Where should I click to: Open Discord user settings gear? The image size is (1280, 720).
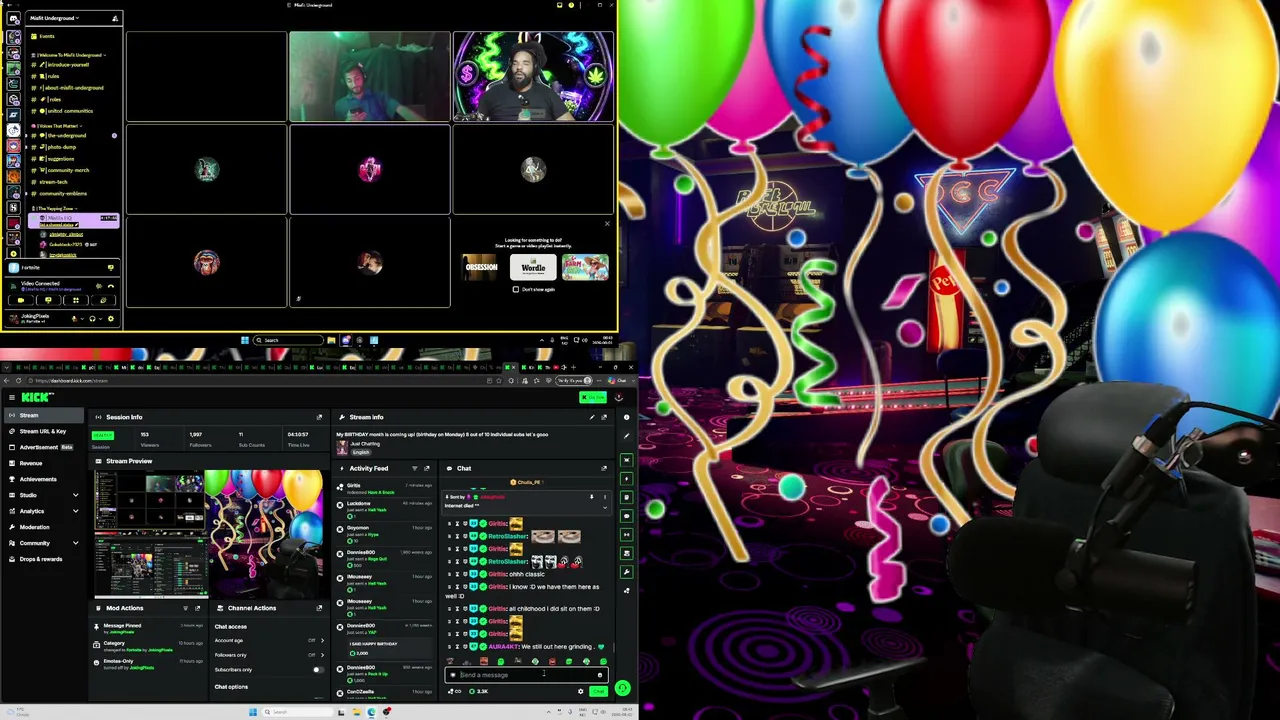110,319
